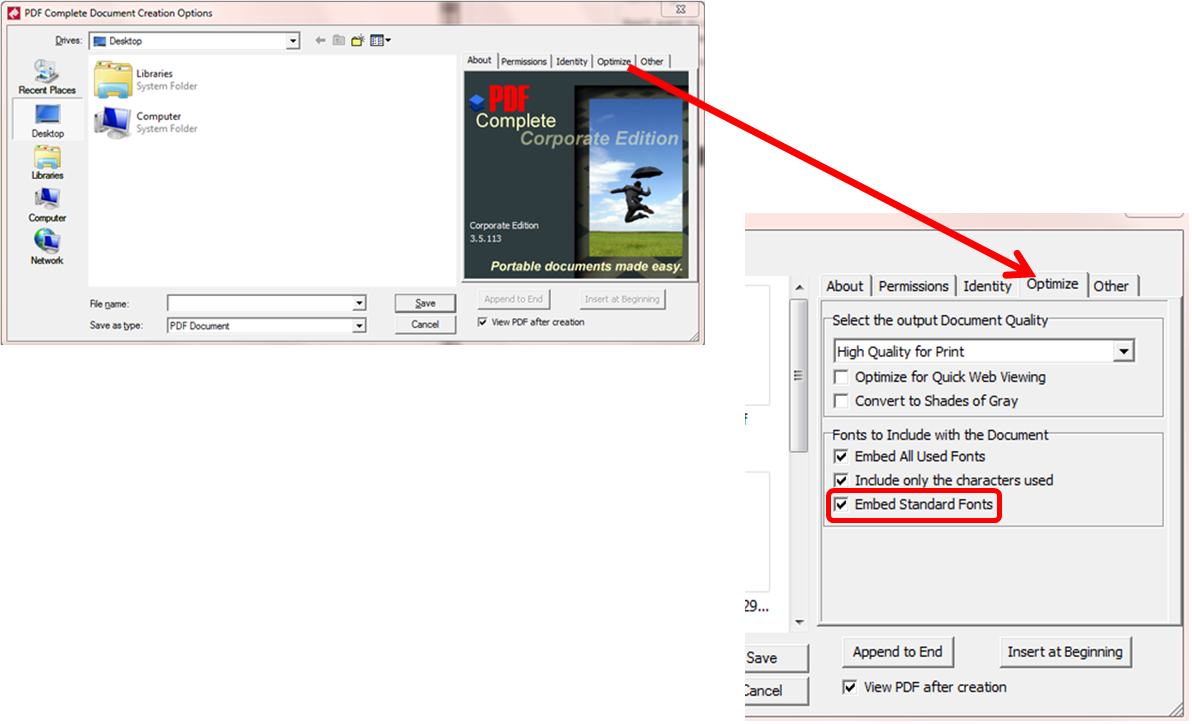Image resolution: width=1192 pixels, height=724 pixels.
Task: Expand the File name dropdown arrow
Action: pyautogui.click(x=359, y=303)
